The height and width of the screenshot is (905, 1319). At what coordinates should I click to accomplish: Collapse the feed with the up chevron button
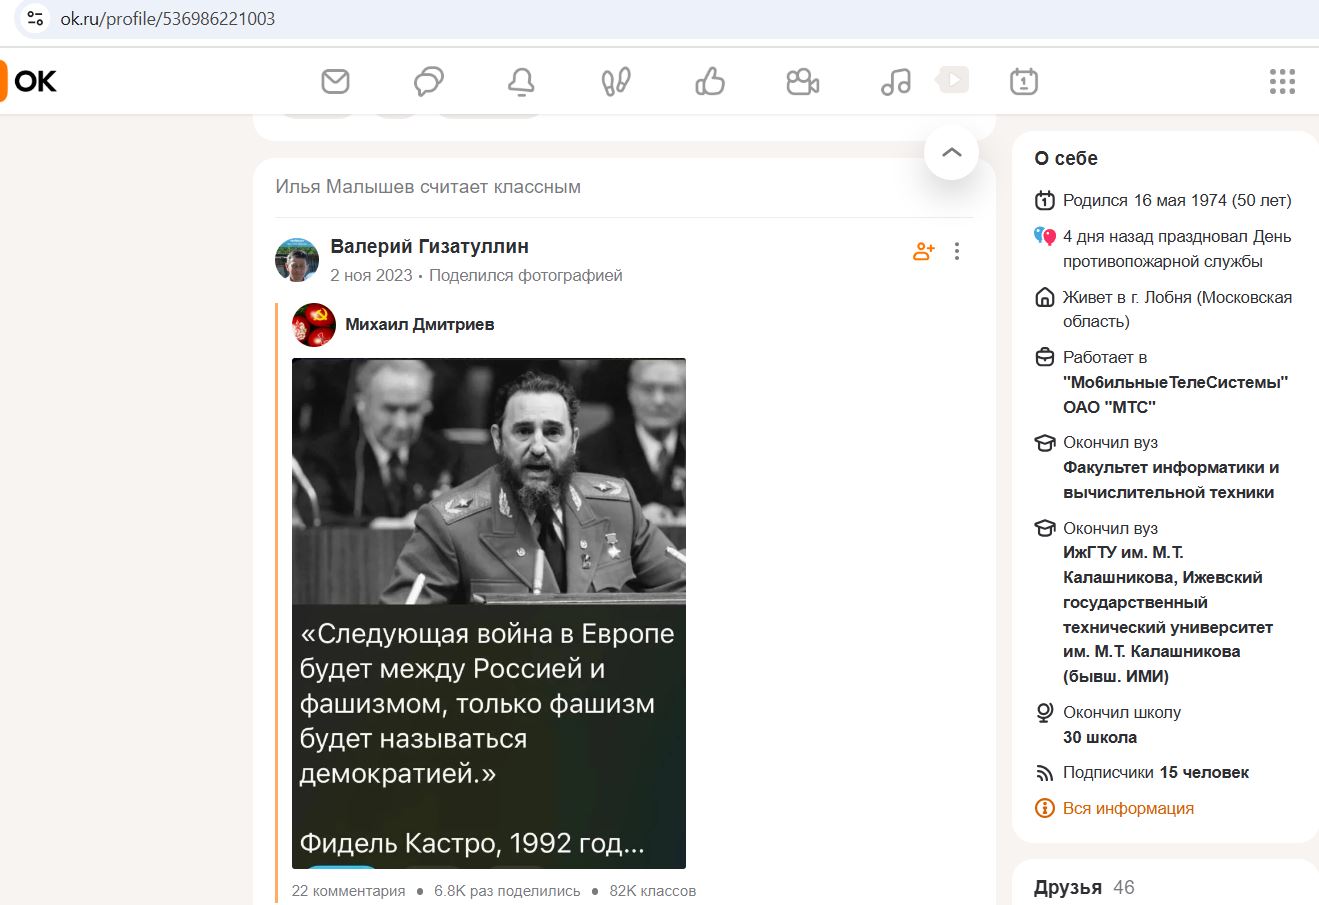(x=950, y=152)
